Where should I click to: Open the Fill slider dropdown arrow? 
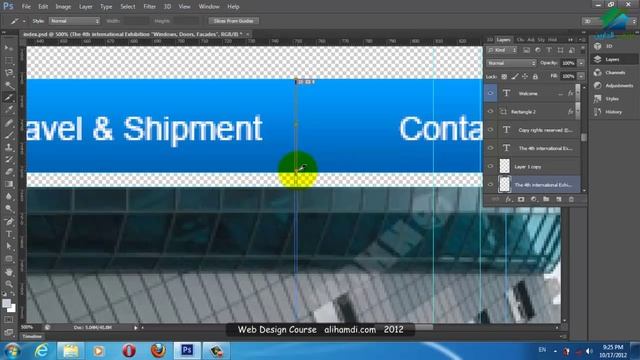[x=581, y=76]
